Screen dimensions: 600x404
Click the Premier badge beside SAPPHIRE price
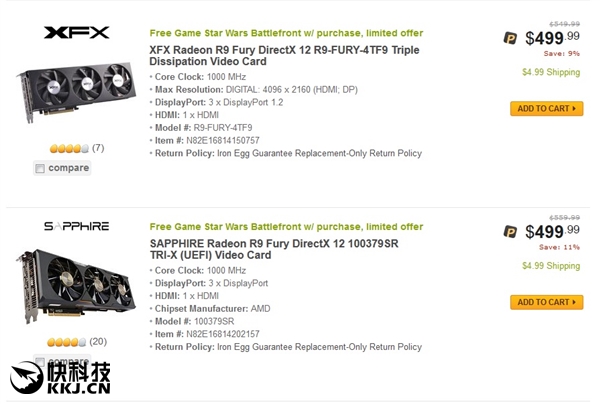(510, 232)
